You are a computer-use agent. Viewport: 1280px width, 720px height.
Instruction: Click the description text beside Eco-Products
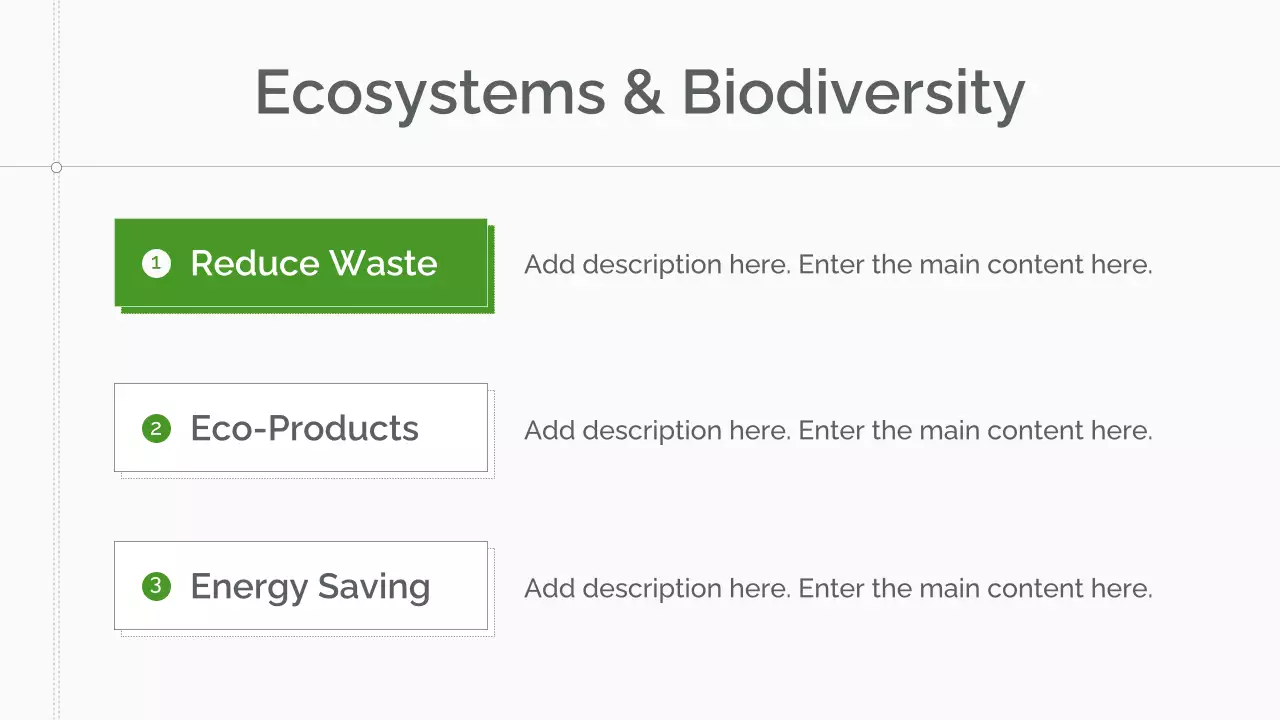coord(838,431)
